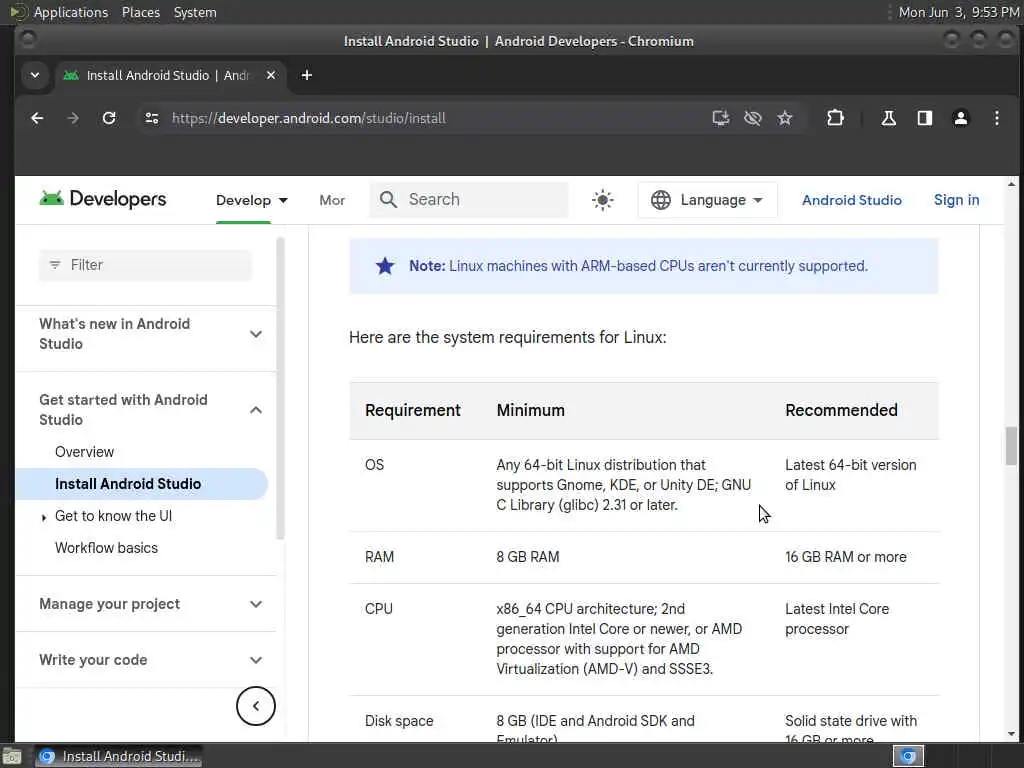Expand Get to know the UI
The width and height of the screenshot is (1024, 768).
point(43,517)
